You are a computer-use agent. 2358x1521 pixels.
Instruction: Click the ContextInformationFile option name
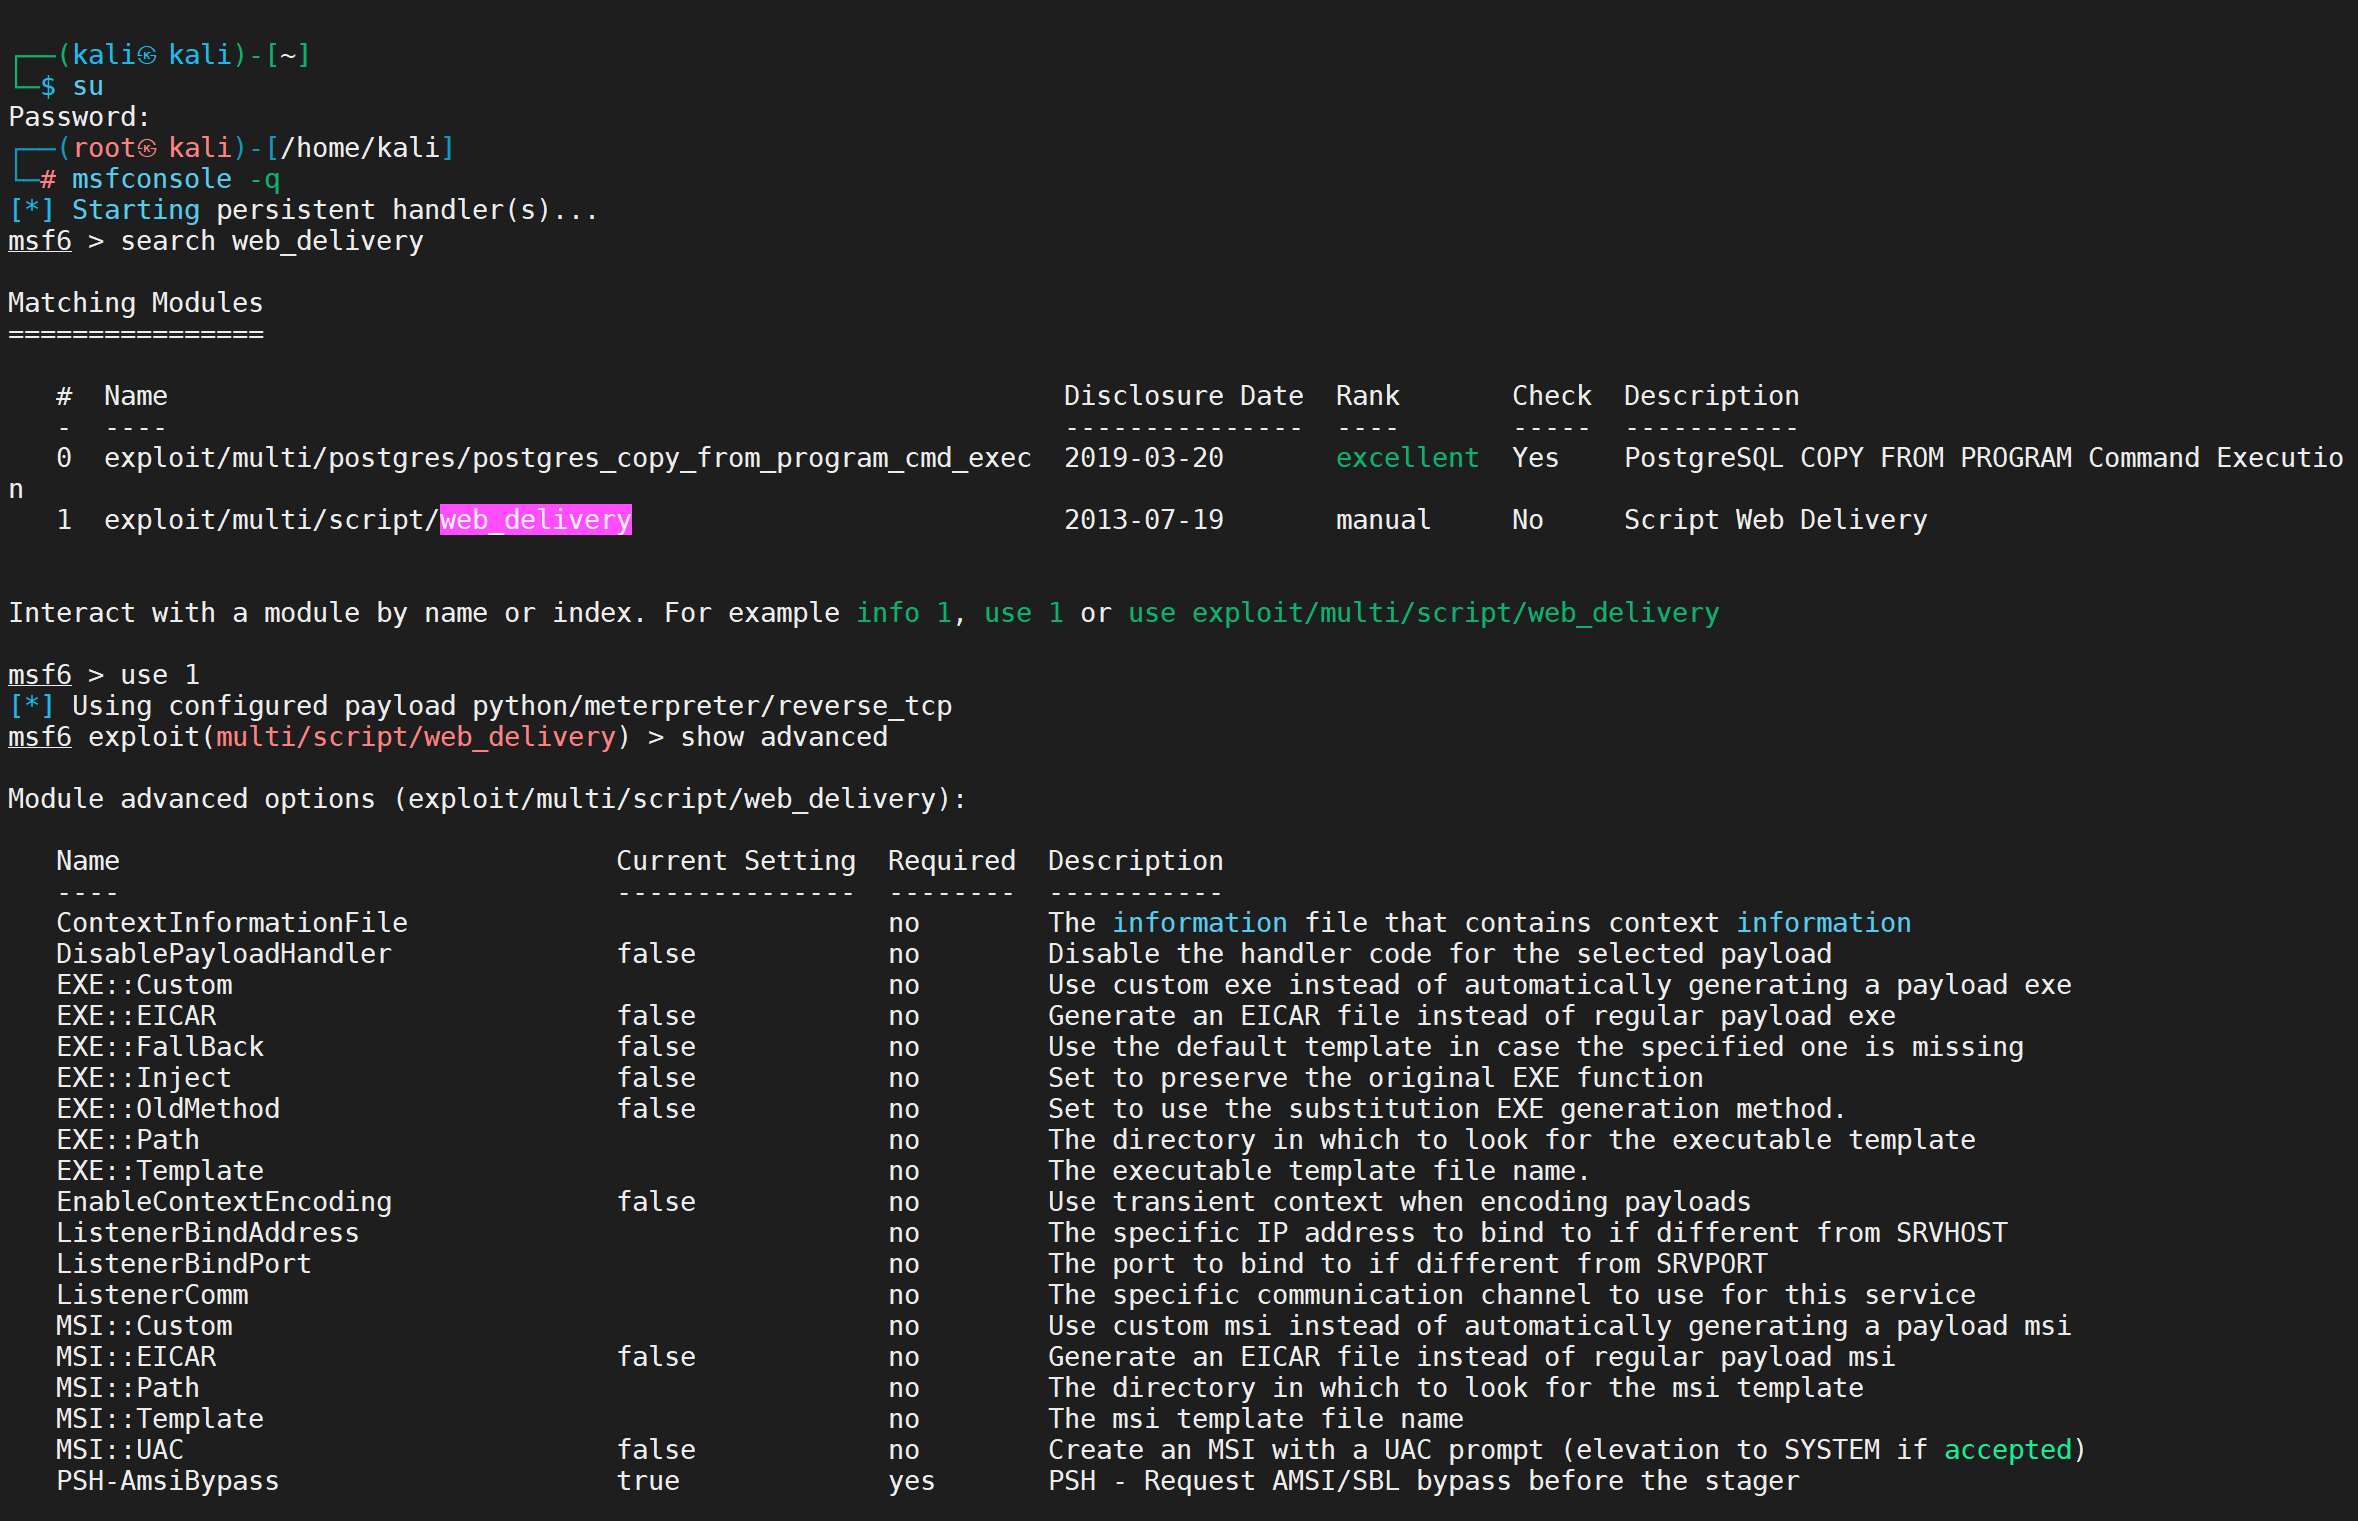tap(231, 922)
